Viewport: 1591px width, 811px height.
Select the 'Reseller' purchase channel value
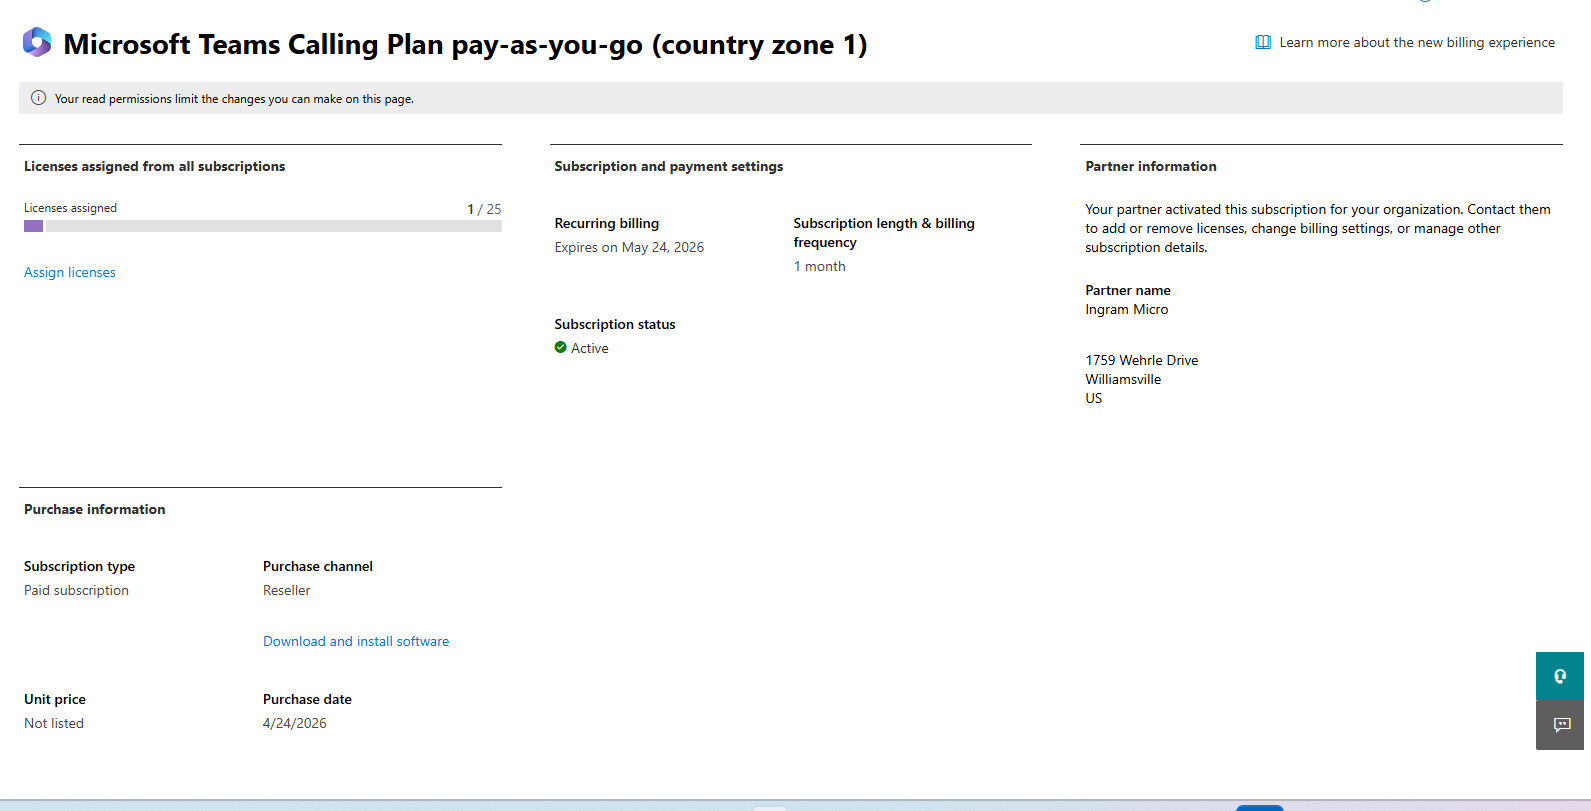click(x=287, y=590)
